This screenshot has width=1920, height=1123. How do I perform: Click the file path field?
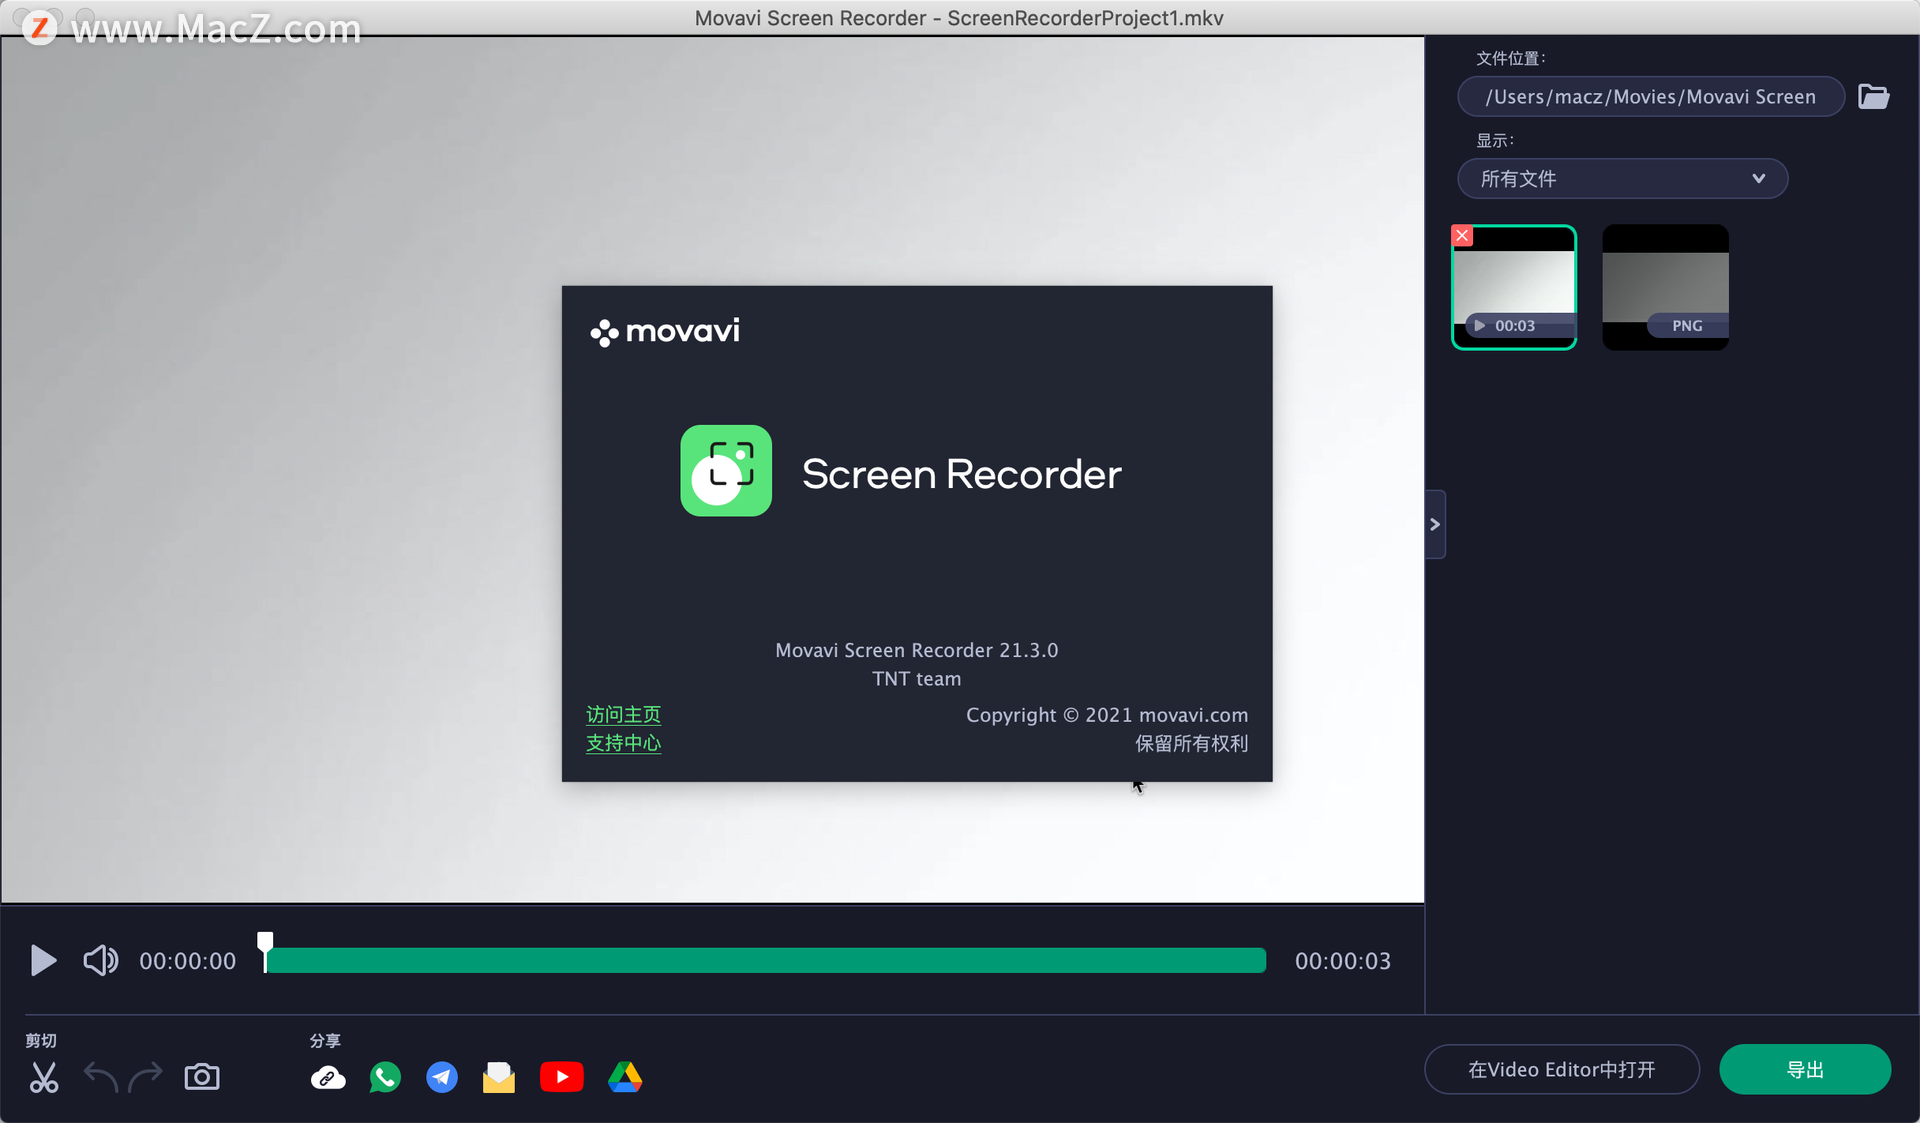click(1651, 96)
